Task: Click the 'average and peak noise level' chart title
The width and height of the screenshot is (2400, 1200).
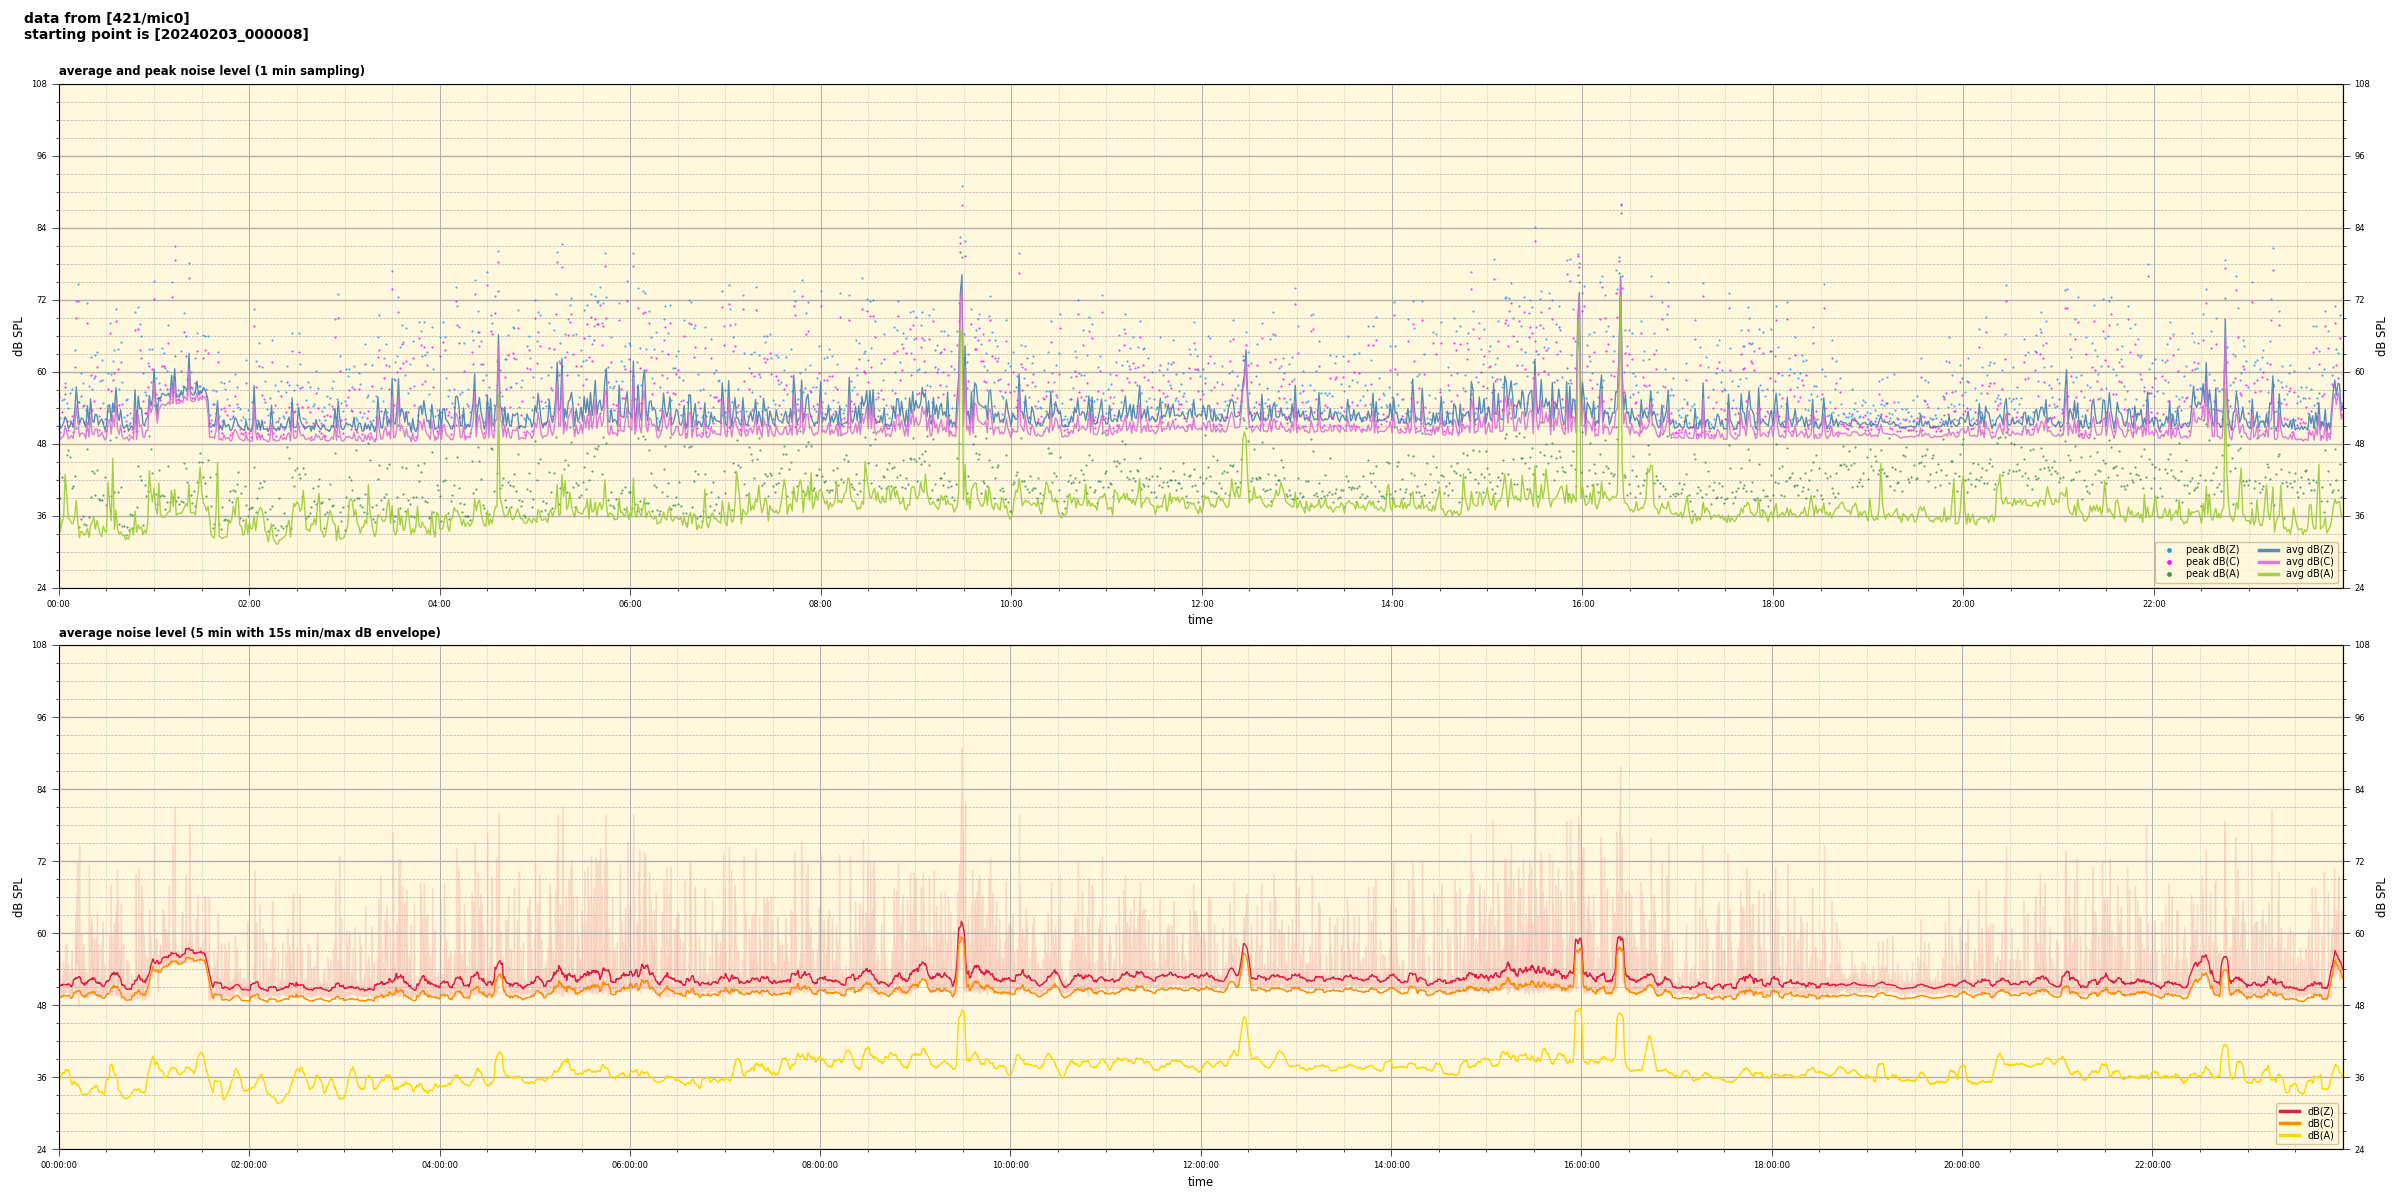Action: [x=211, y=71]
